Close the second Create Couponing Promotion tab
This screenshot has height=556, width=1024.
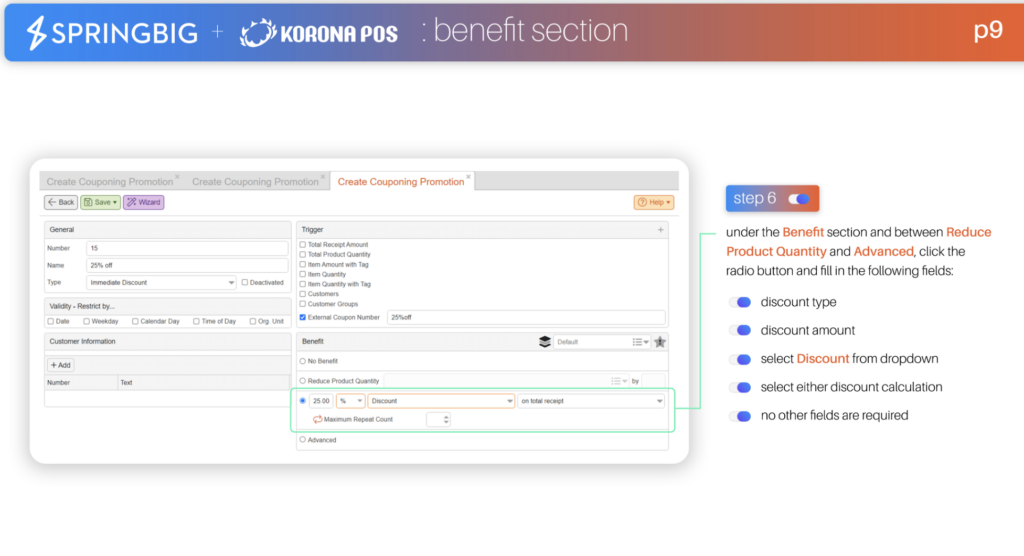(x=323, y=177)
